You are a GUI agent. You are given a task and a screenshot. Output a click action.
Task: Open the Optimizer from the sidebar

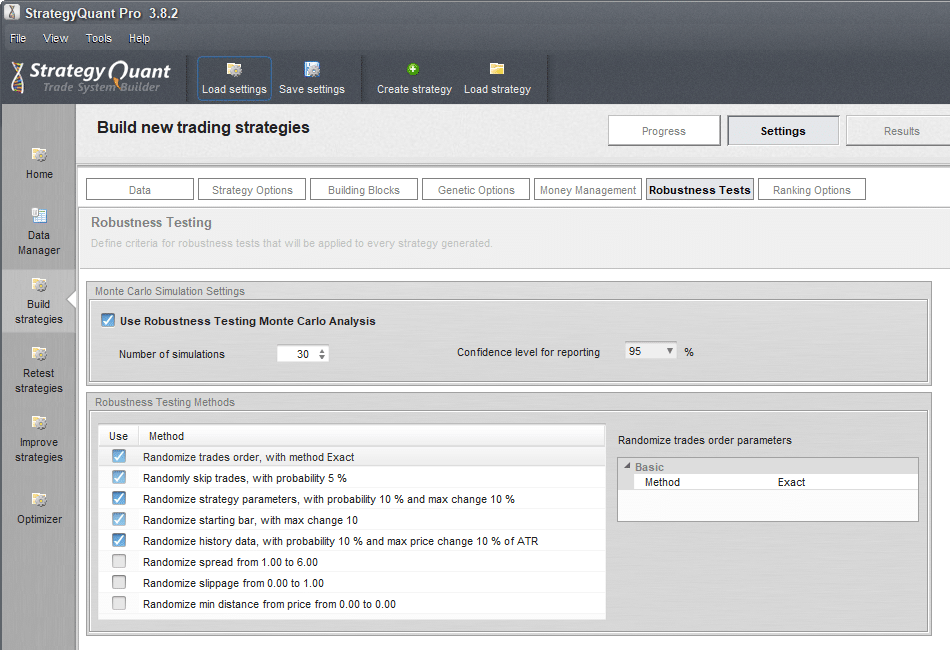point(39,508)
